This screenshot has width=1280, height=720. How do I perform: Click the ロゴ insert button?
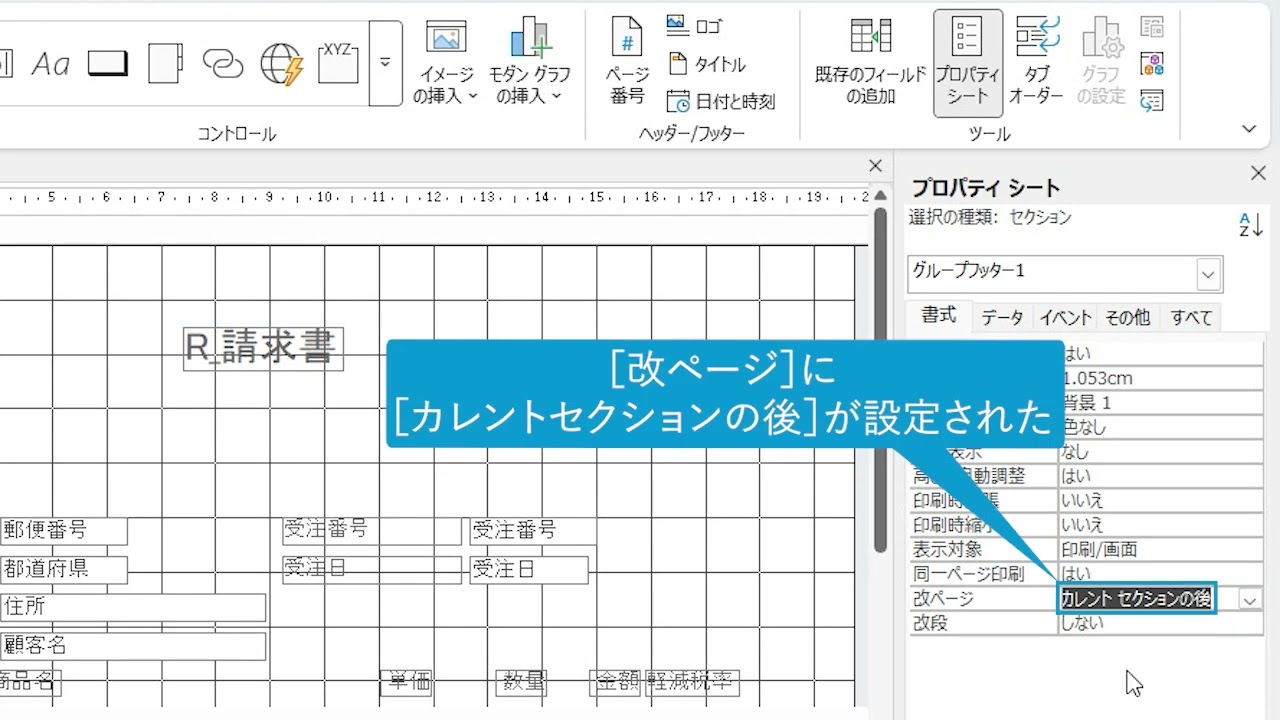[694, 25]
